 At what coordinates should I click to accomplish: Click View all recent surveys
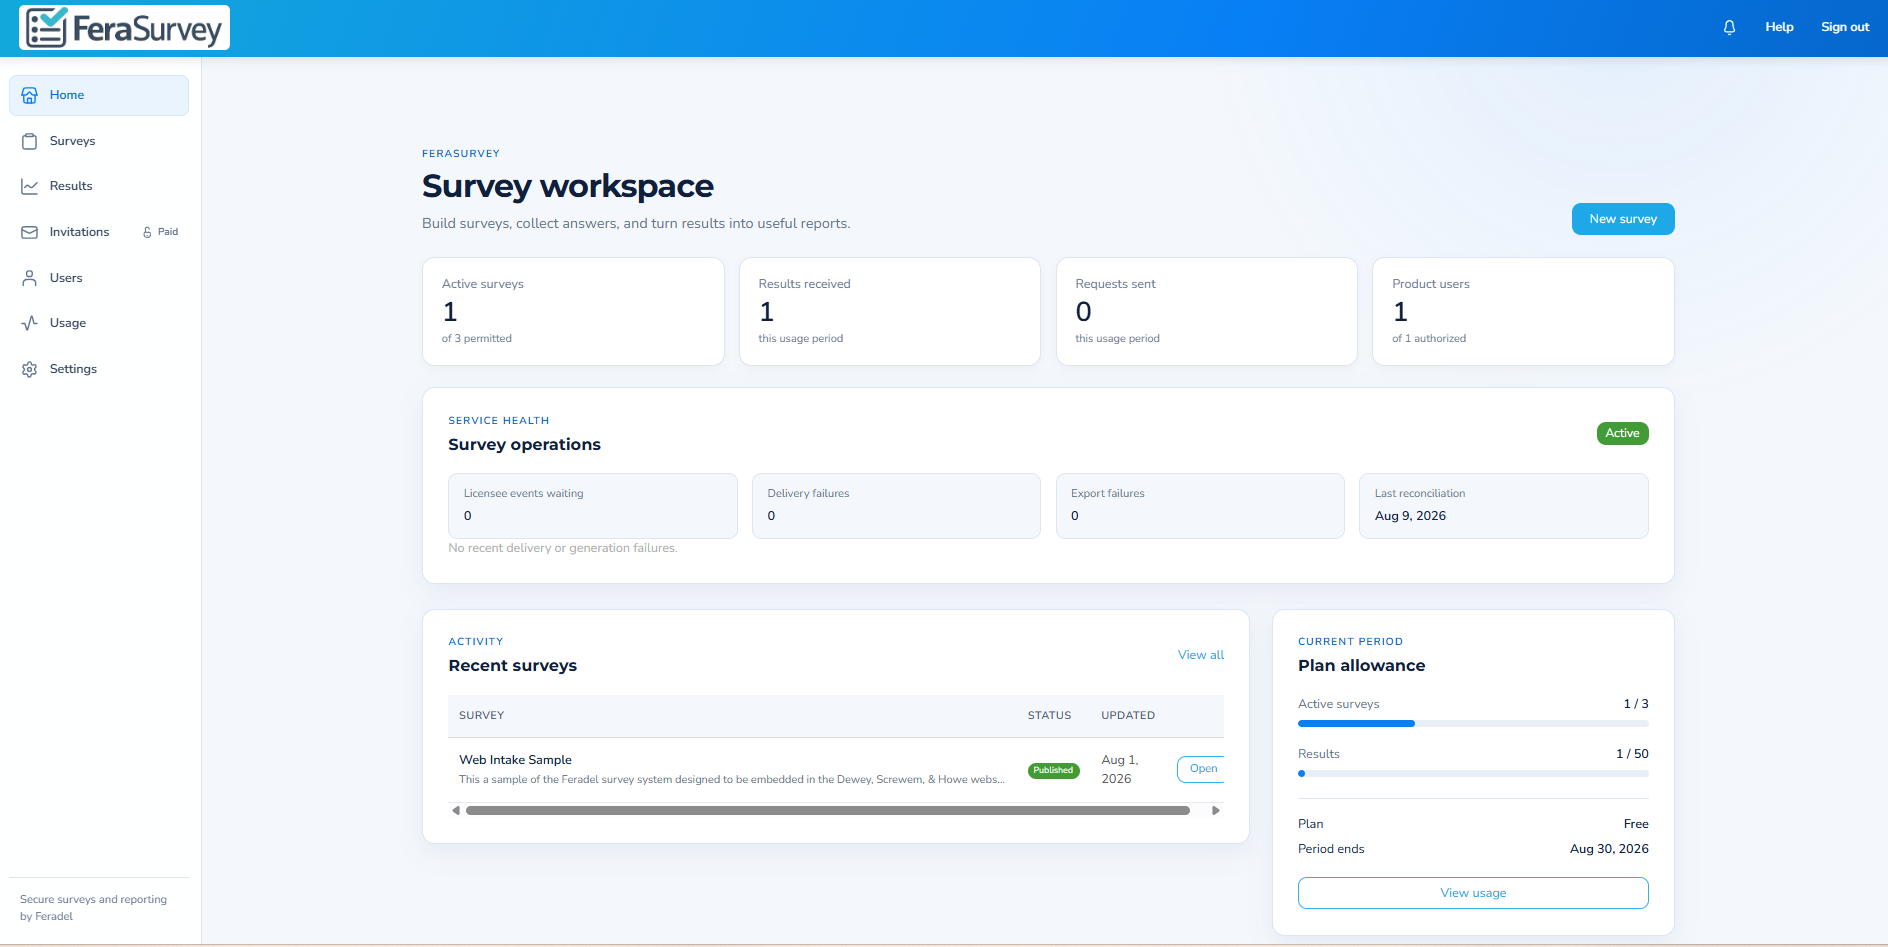pos(1200,655)
